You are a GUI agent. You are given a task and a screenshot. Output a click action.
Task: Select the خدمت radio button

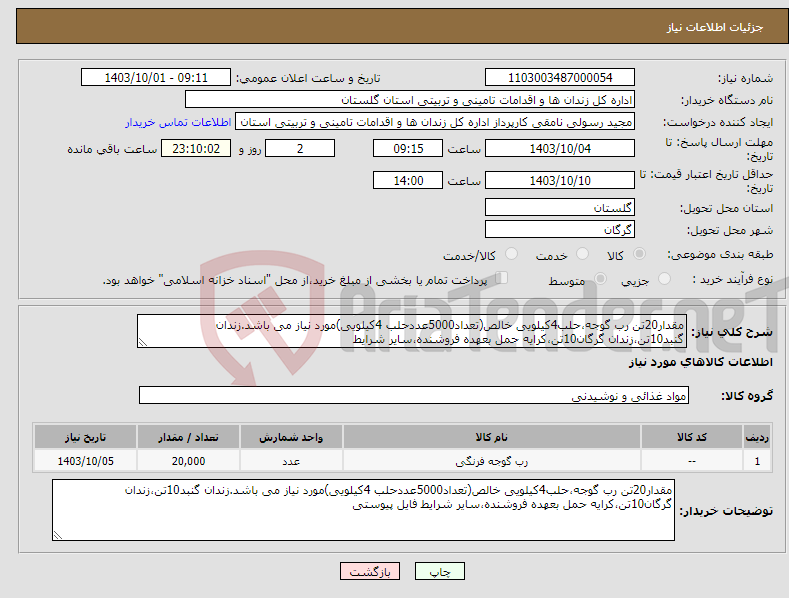[x=582, y=254]
